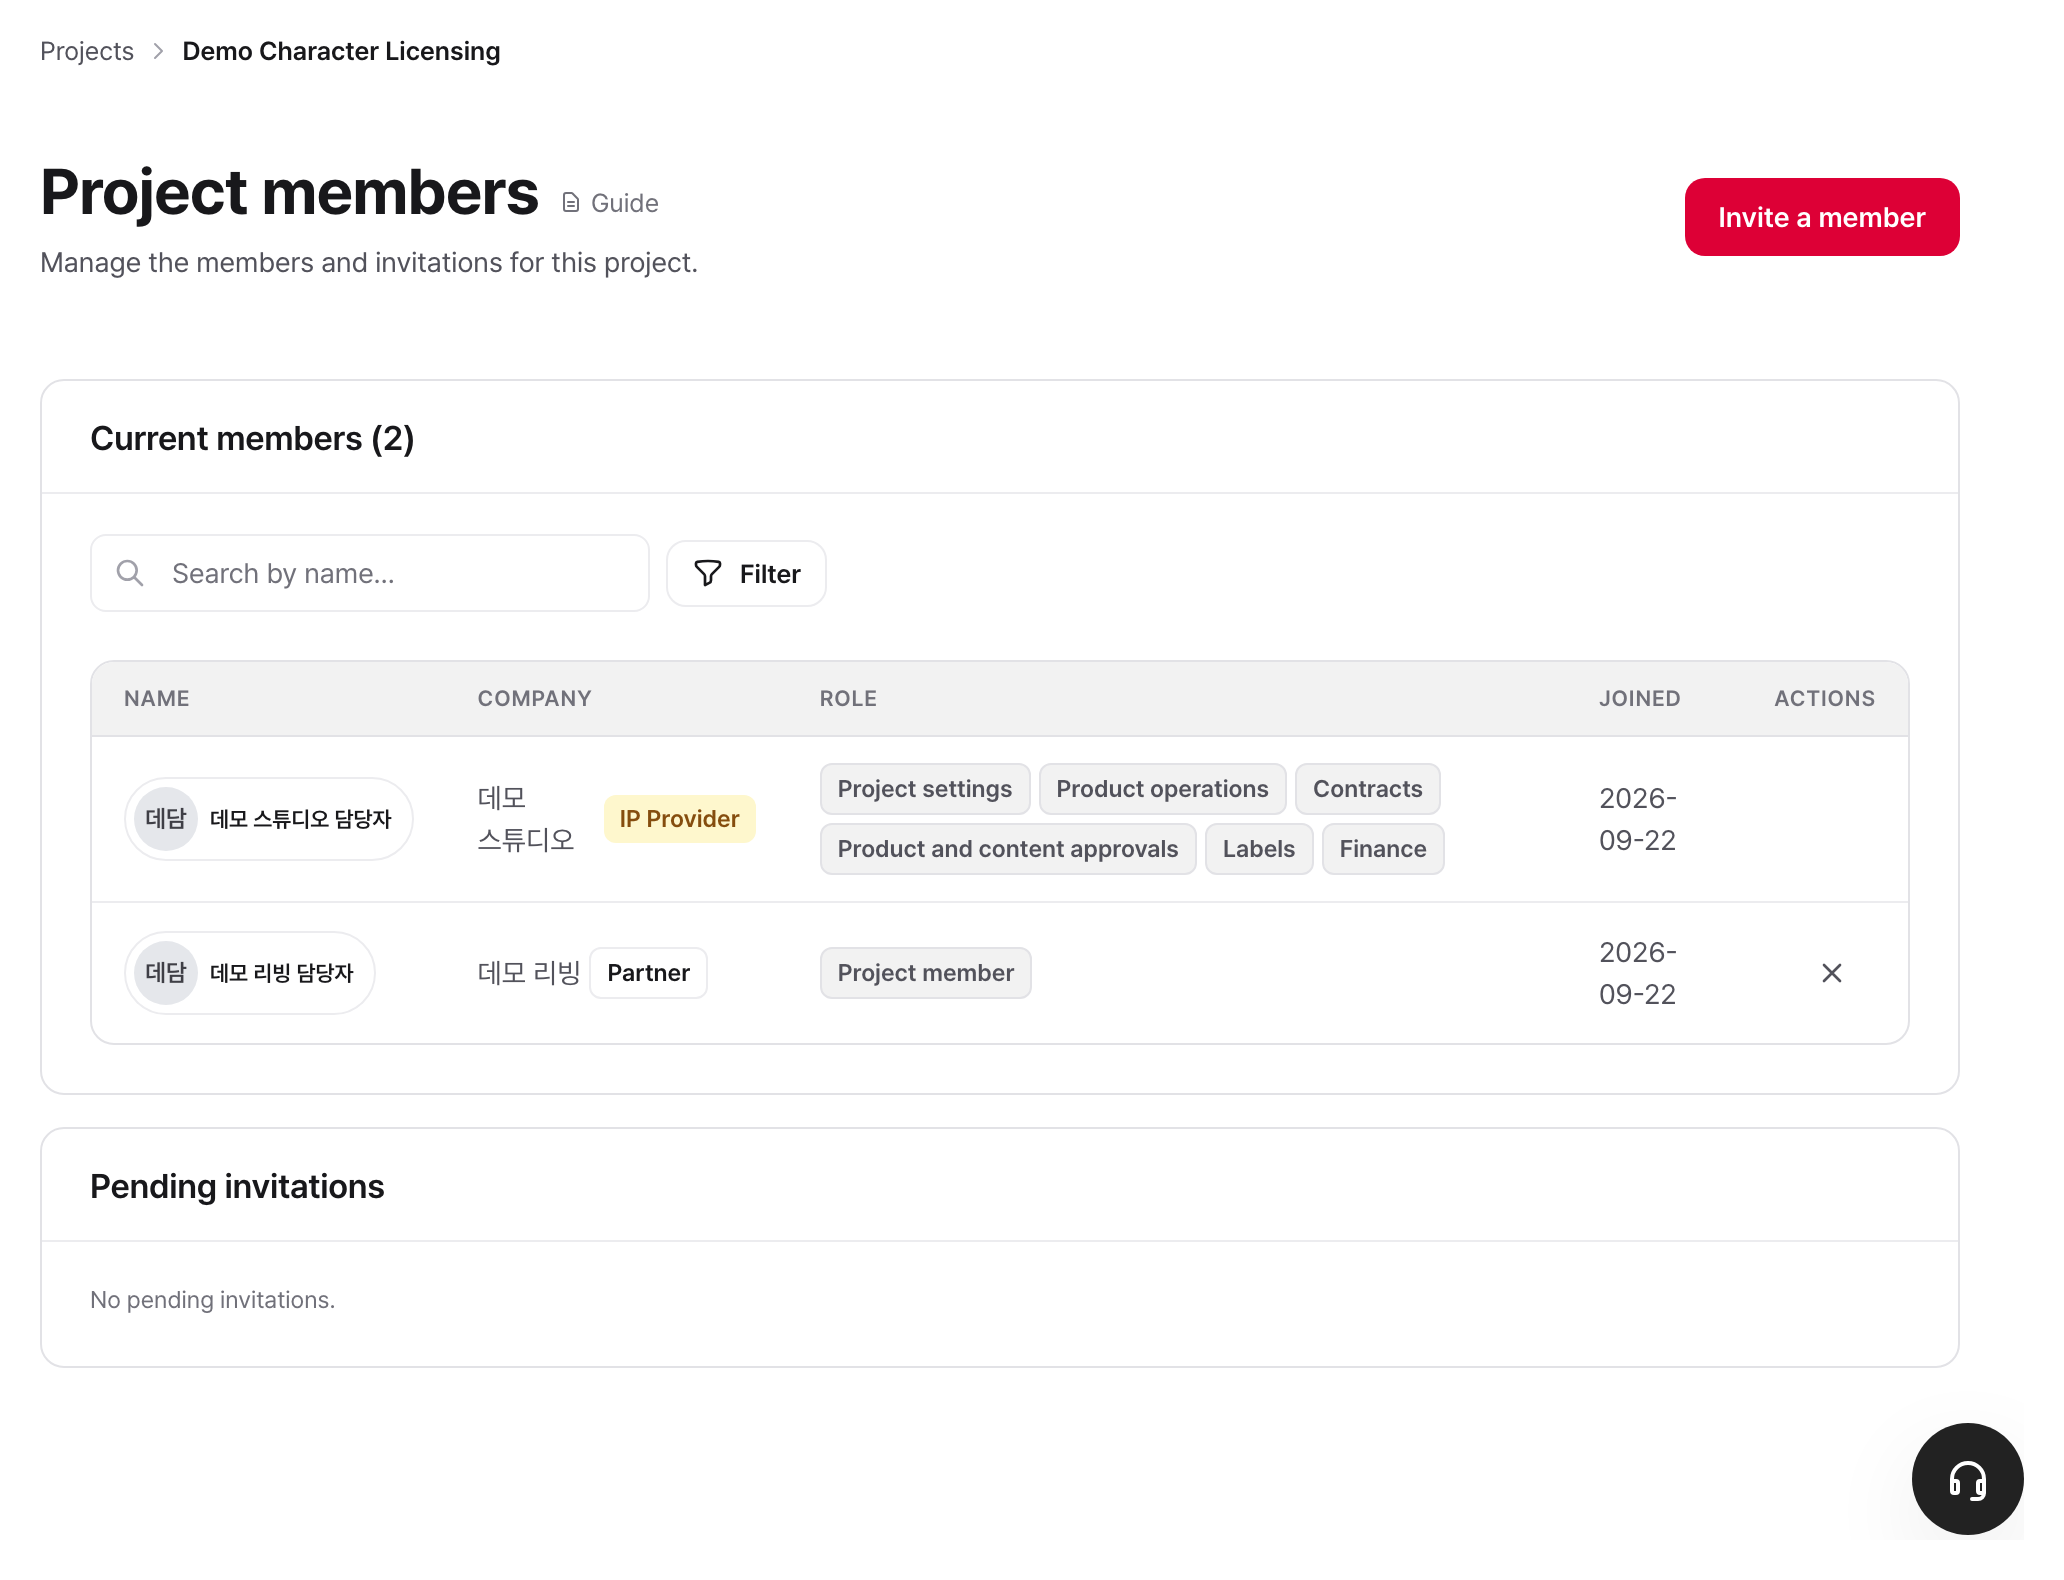Viewport: 2064px width, 1580px height.
Task: Click the avatar of 데모 리빙 담당자
Action: [166, 973]
